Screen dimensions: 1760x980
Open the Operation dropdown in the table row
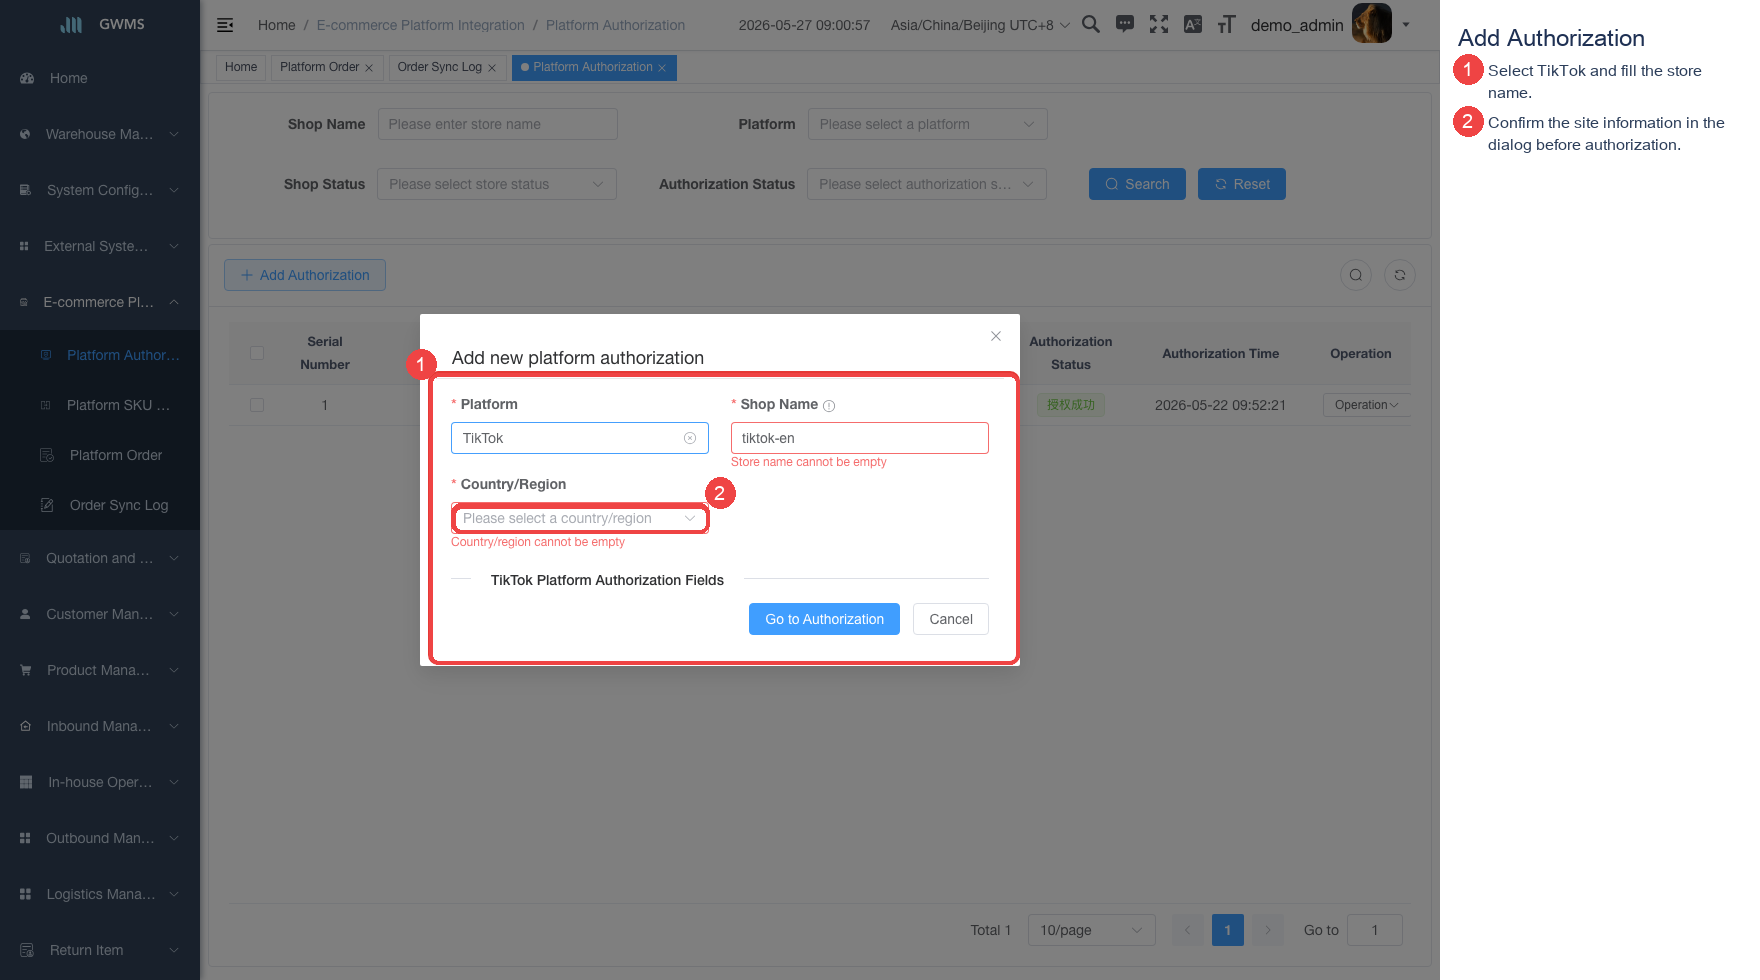[x=1366, y=405]
